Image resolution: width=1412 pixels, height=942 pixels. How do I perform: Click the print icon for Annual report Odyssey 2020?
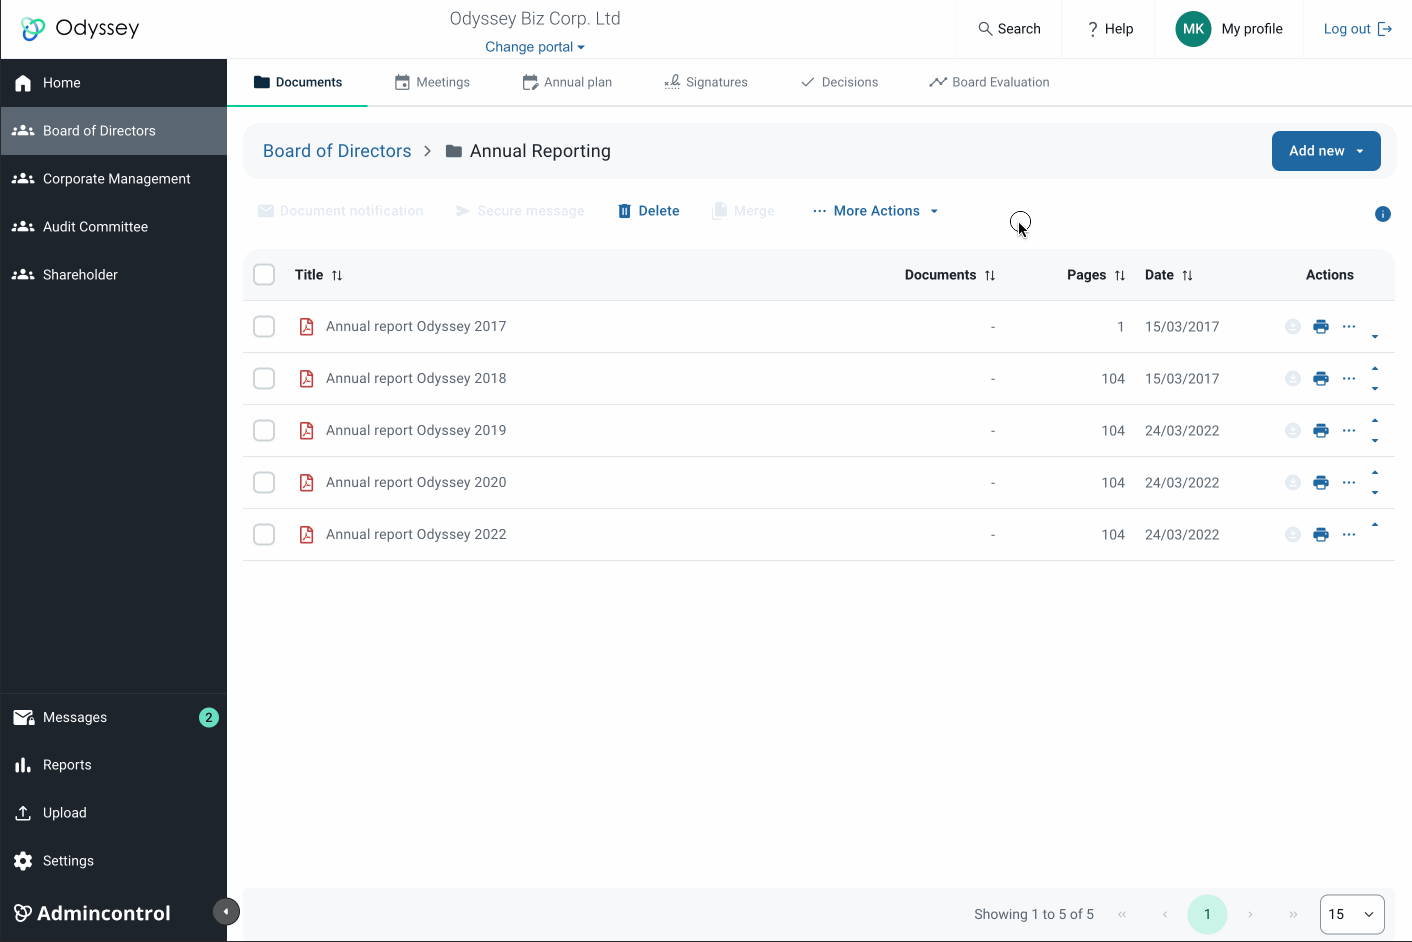pyautogui.click(x=1321, y=483)
